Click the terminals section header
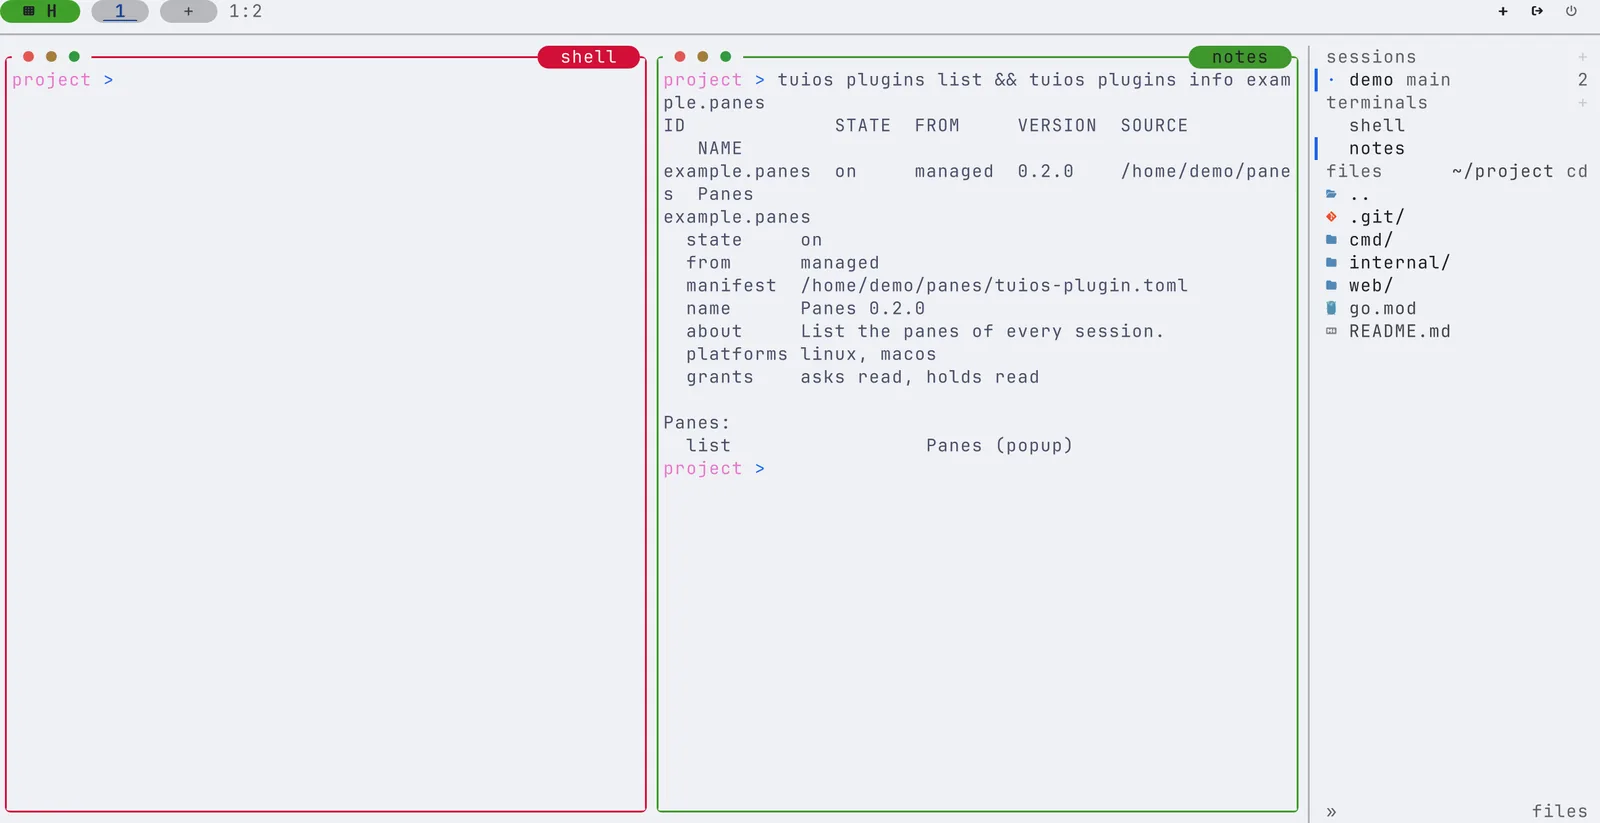 1377,103
